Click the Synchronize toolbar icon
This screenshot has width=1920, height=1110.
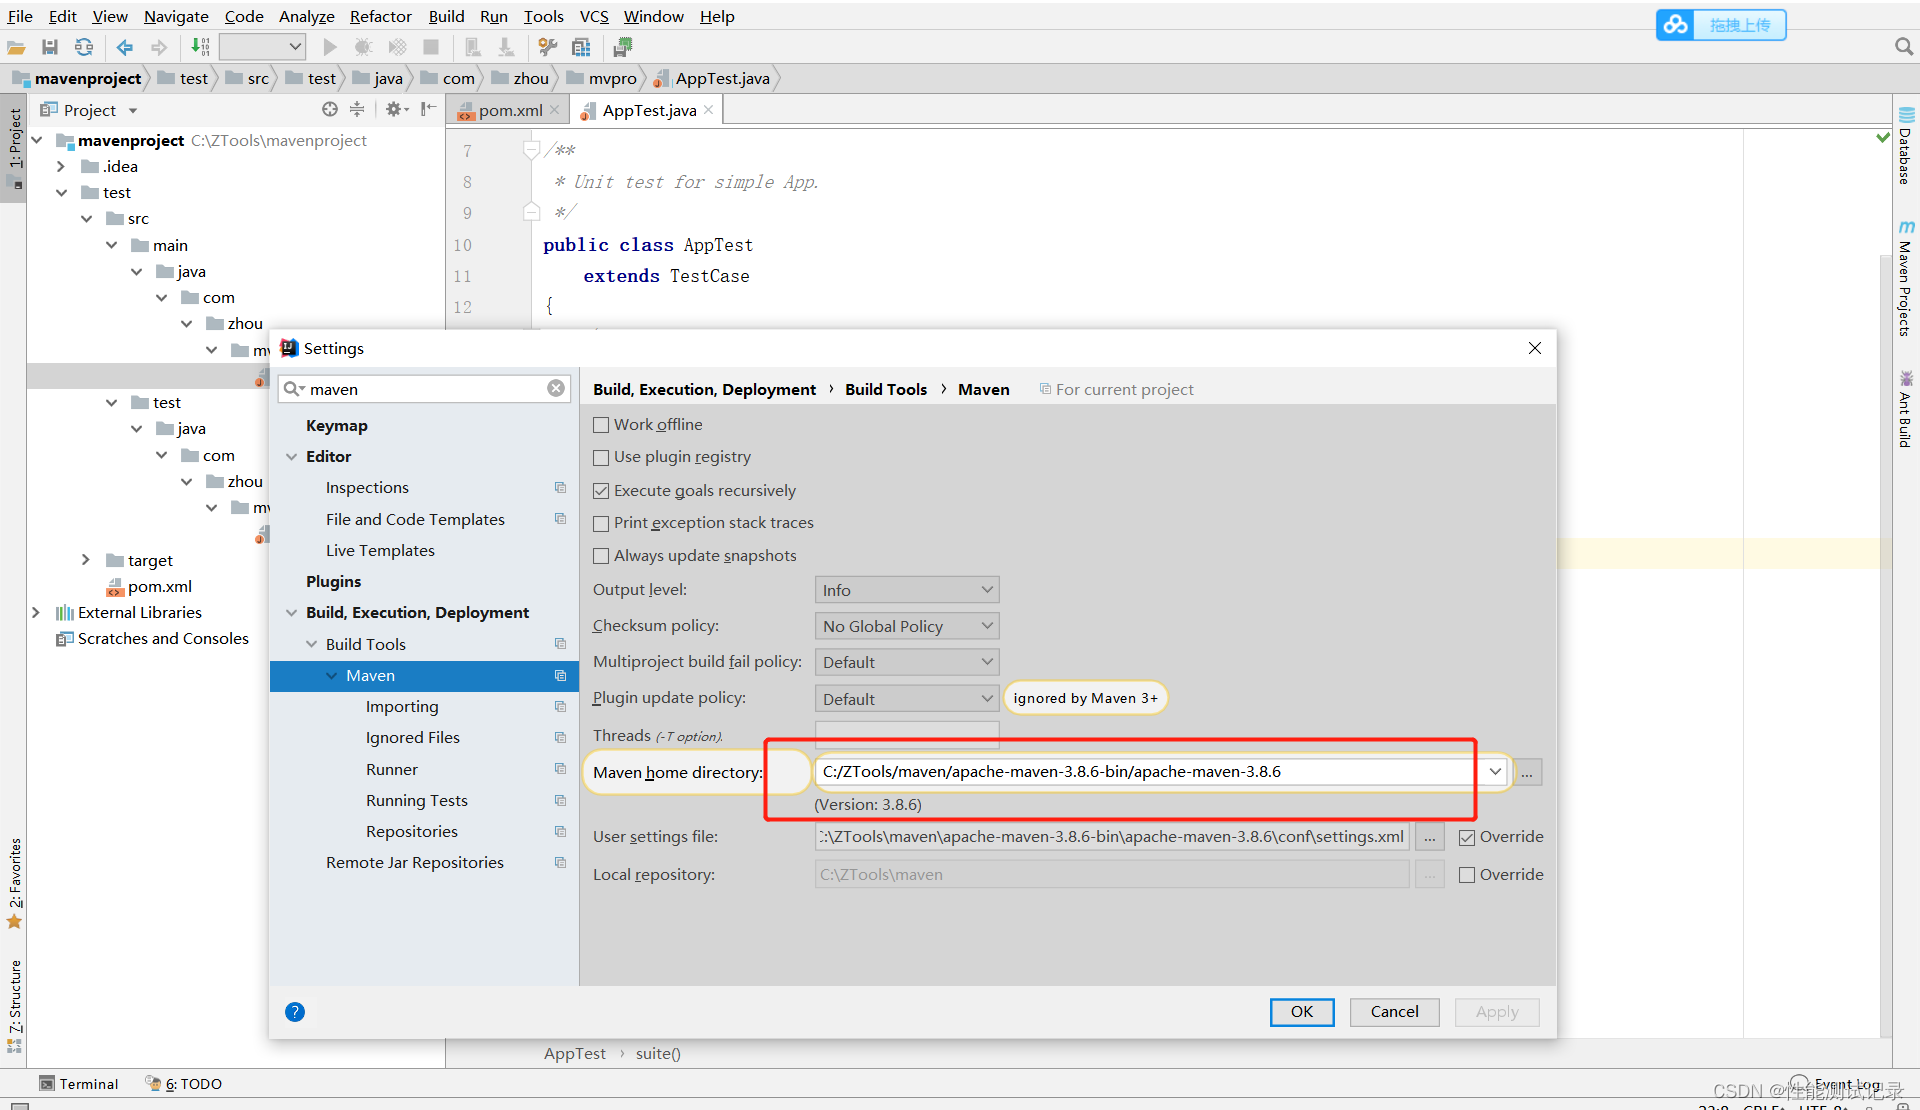(x=84, y=47)
